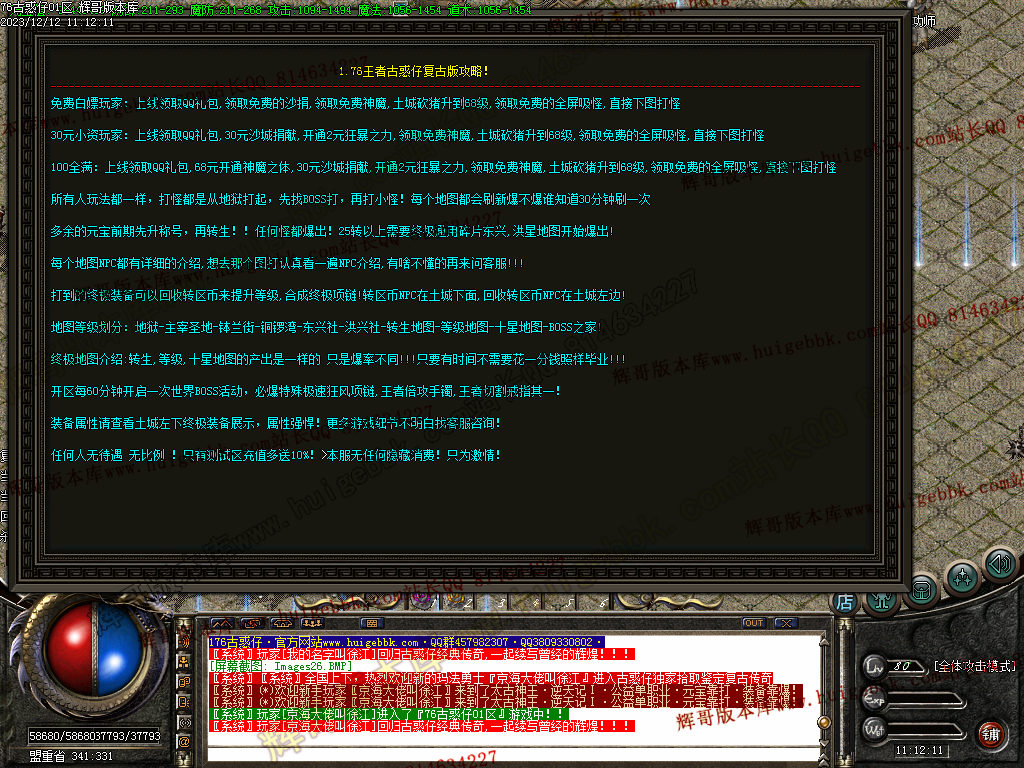This screenshot has height=768, width=1024.
Task: Click the chat scrollbar down arrow
Action: 824,745
